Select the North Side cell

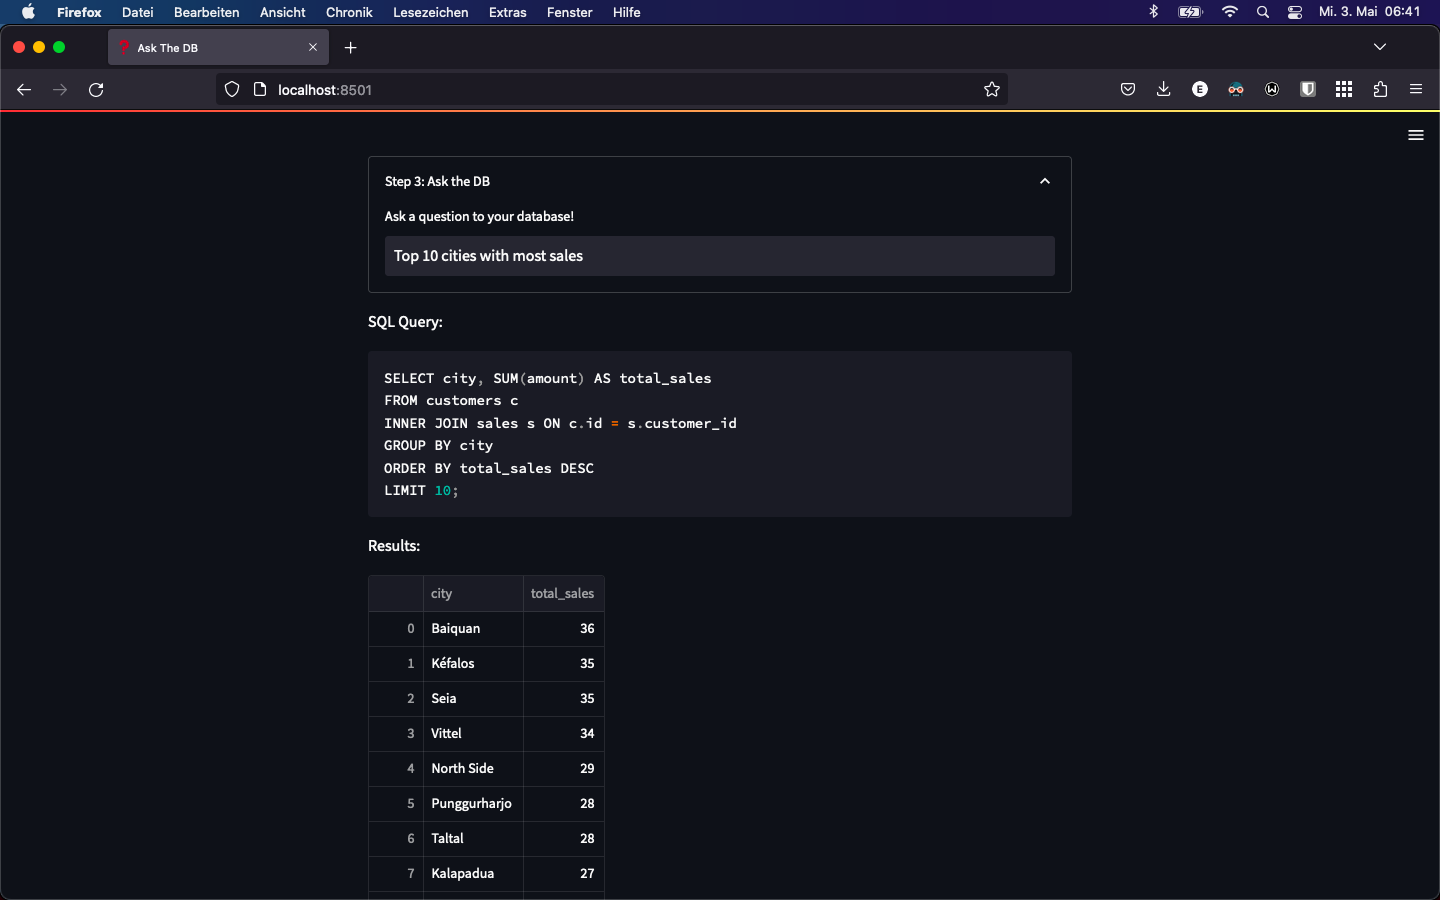473,769
